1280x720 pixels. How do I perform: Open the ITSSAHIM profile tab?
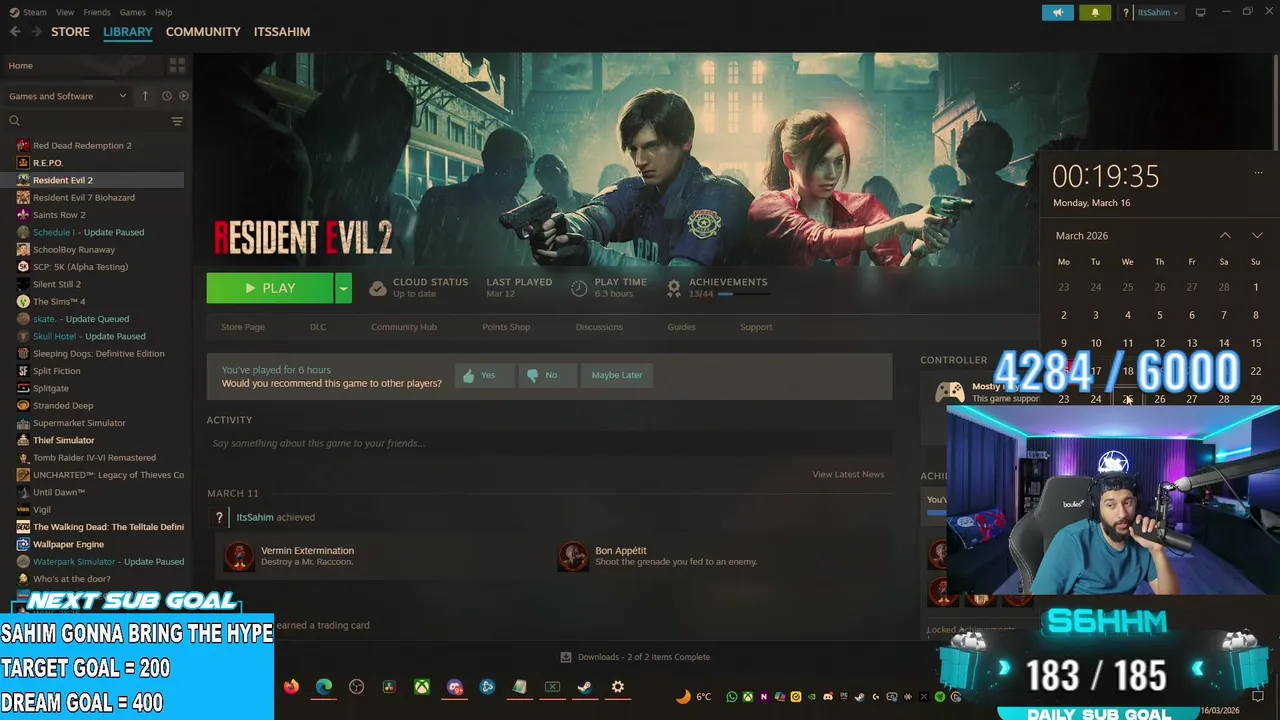click(282, 32)
